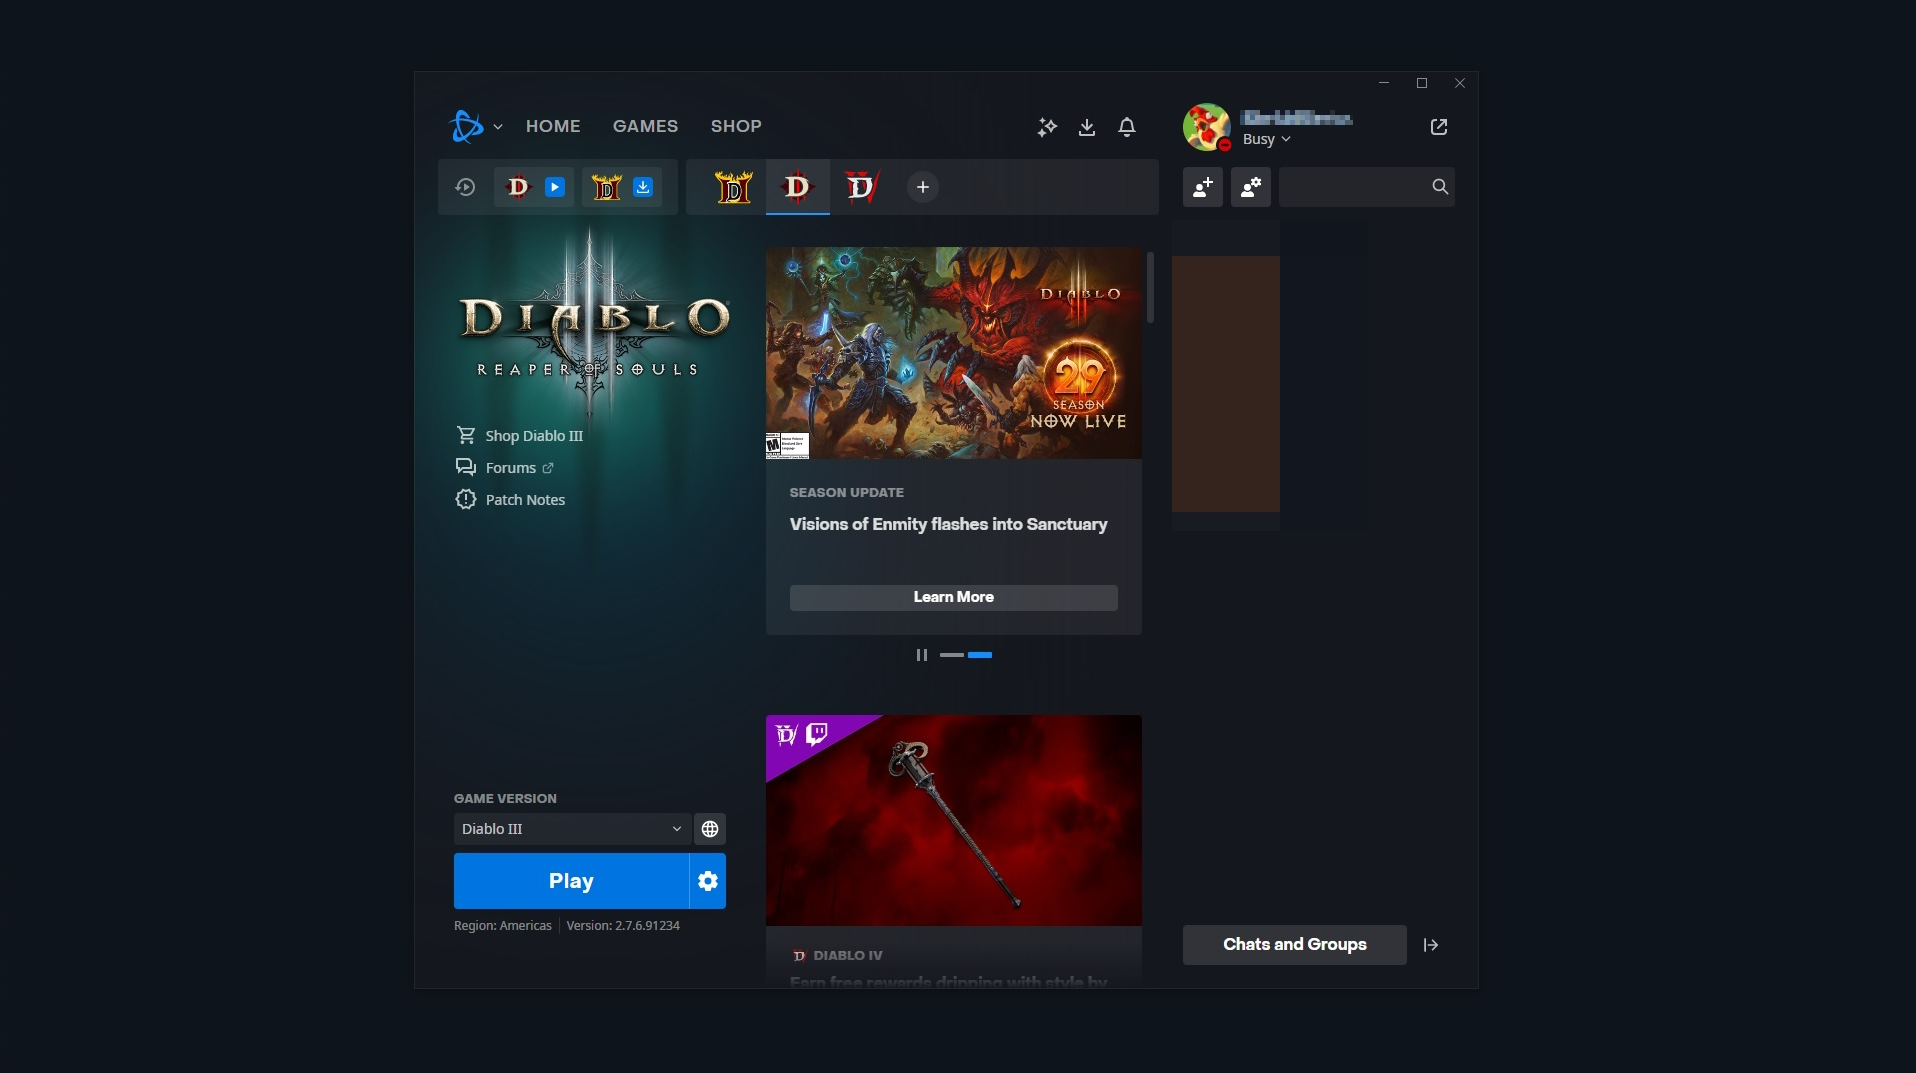Viewport: 1916px width, 1073px height.
Task: Visit the Diablo III Forums link
Action: pyautogui.click(x=504, y=468)
